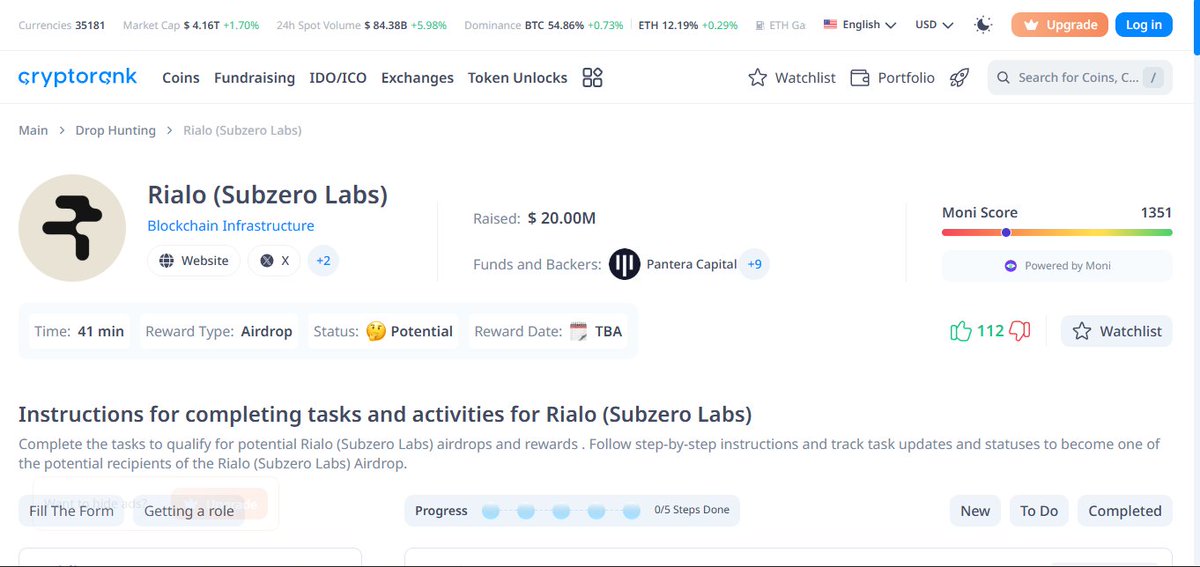Click the Time 41 min label
This screenshot has width=1200, height=567.
tap(79, 331)
